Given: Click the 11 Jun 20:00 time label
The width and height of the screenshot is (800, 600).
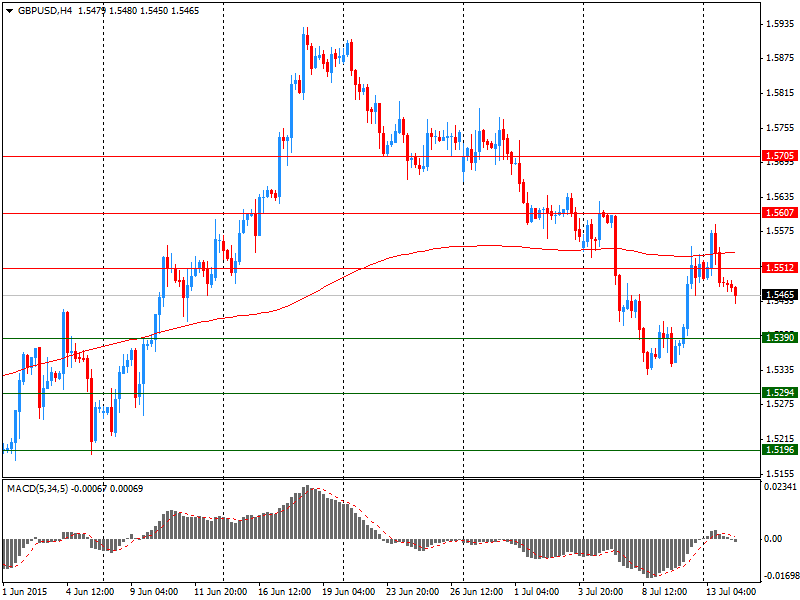Looking at the screenshot, I should (x=221, y=592).
